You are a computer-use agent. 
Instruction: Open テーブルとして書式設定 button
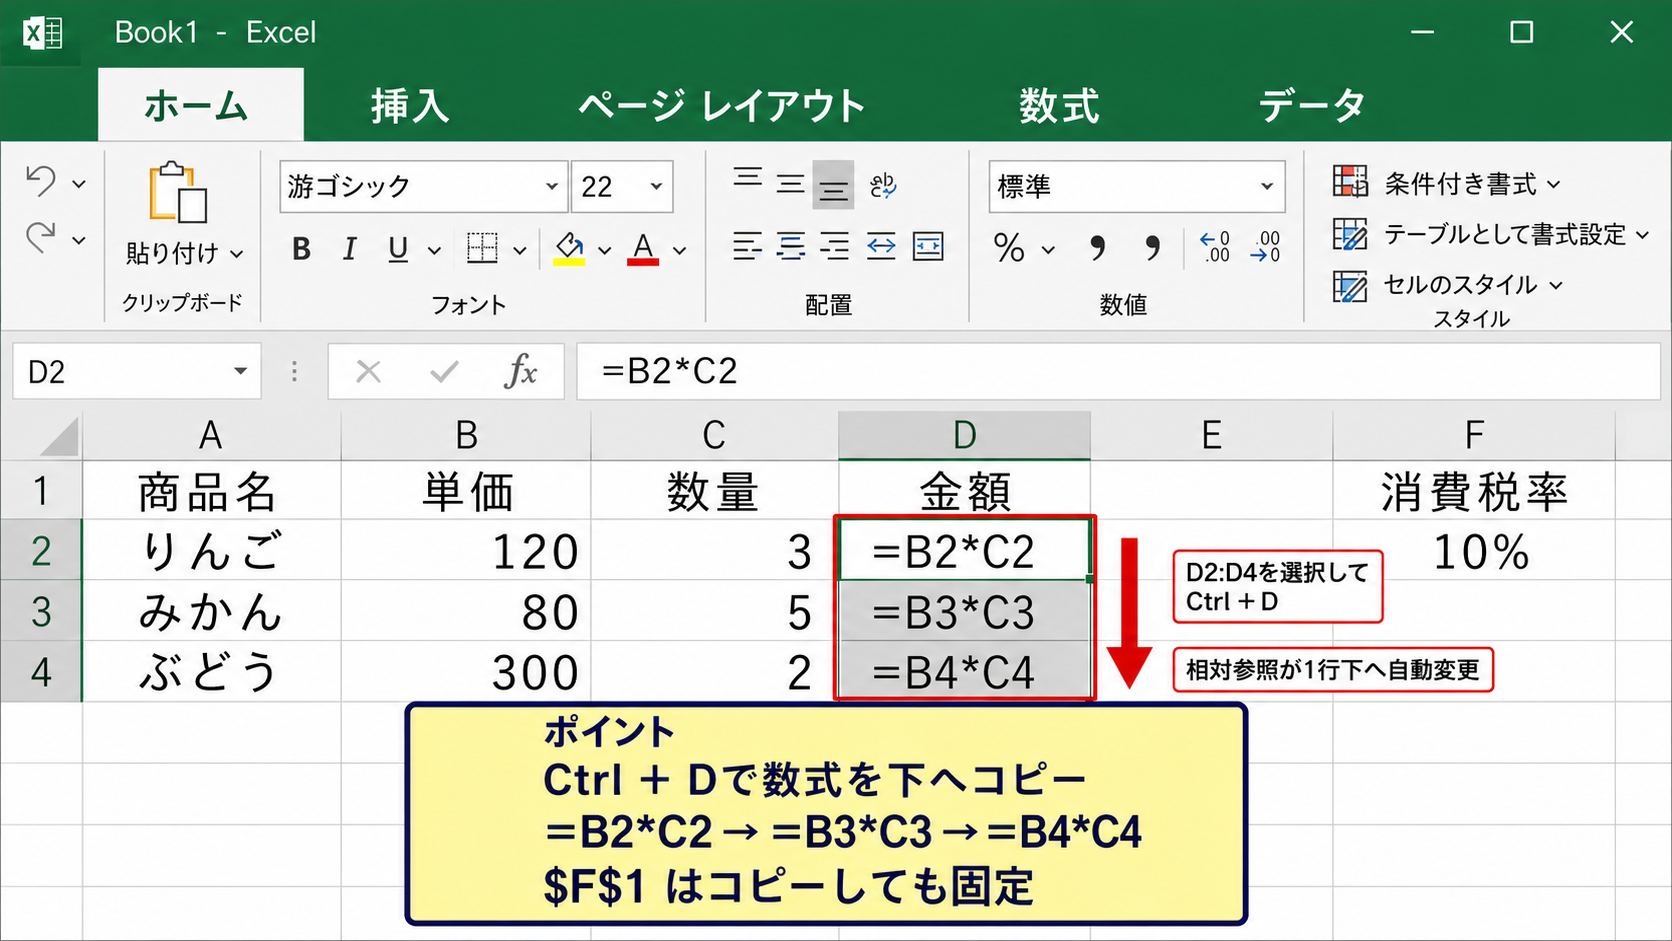(x=1491, y=234)
